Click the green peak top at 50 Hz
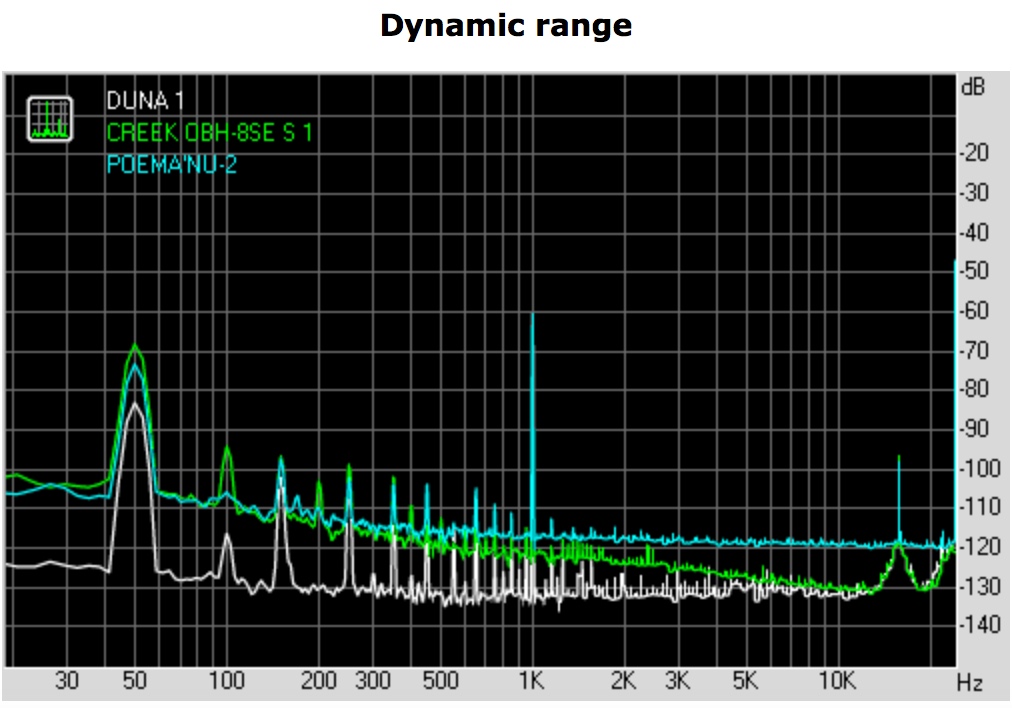The height and width of the screenshot is (708, 1012). pos(135,347)
